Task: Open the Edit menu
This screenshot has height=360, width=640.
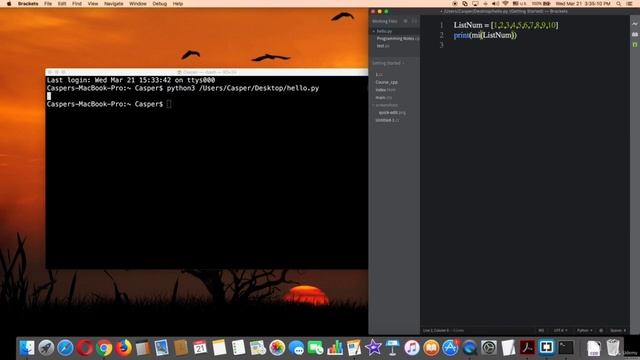Action: tap(62, 4)
